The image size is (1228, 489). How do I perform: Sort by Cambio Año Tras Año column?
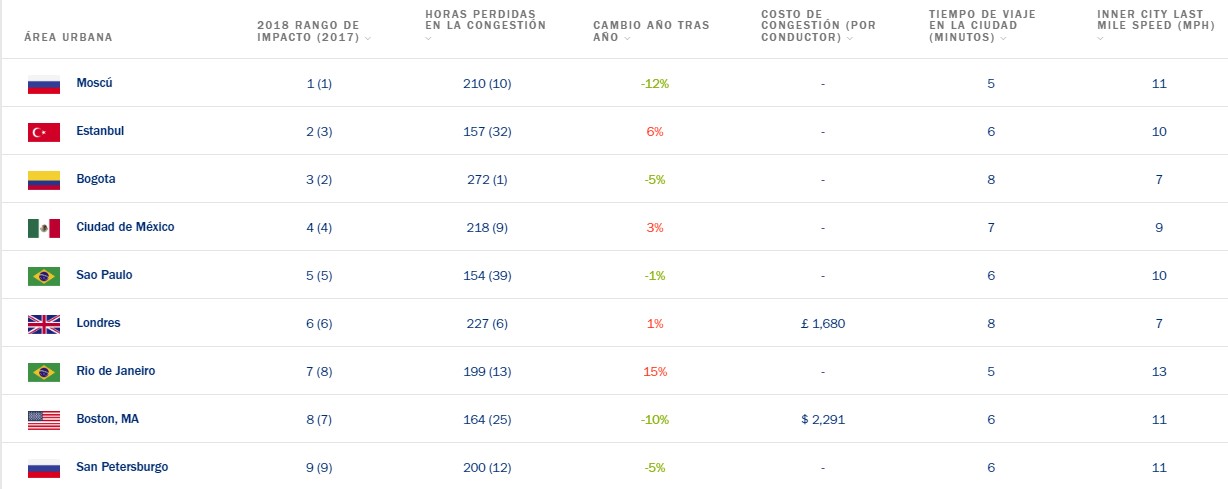click(650, 31)
